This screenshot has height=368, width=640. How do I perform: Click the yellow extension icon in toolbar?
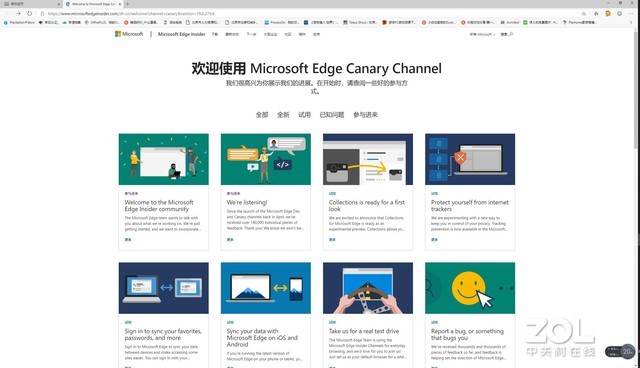point(608,13)
